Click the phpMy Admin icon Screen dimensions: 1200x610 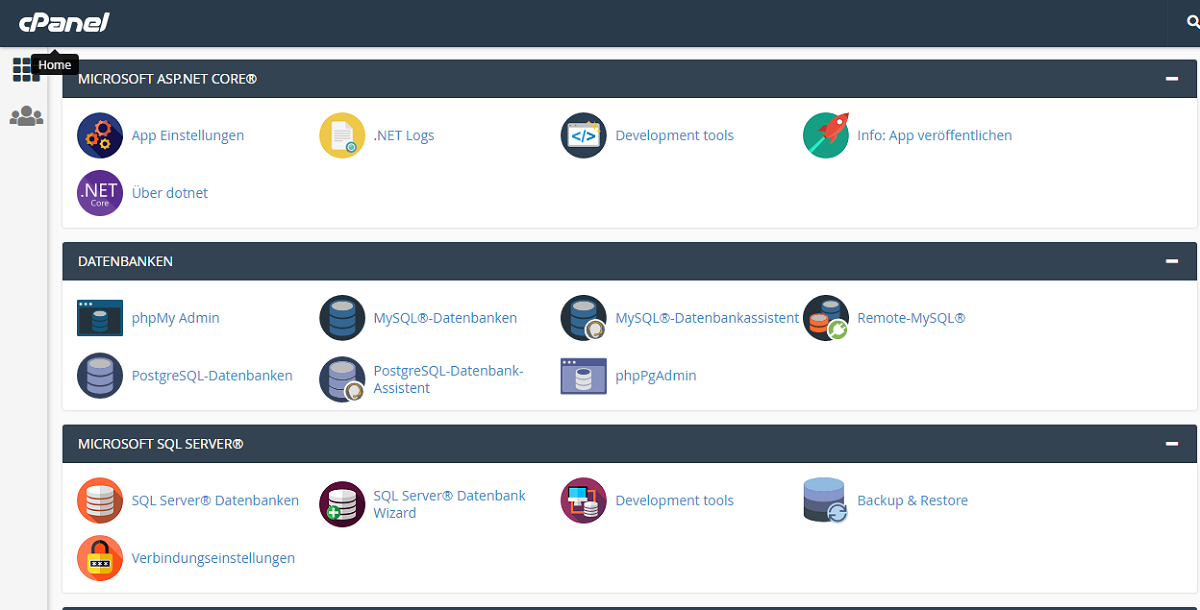pos(100,318)
